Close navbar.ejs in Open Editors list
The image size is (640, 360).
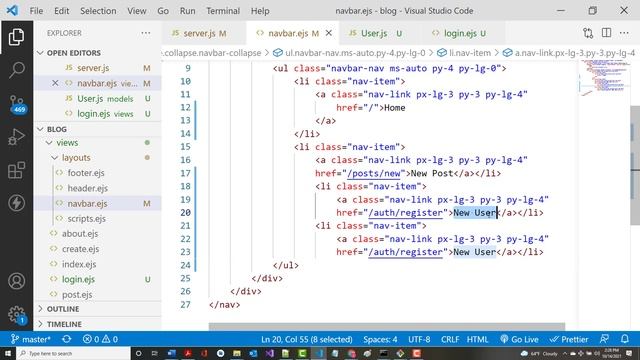[x=55, y=83]
